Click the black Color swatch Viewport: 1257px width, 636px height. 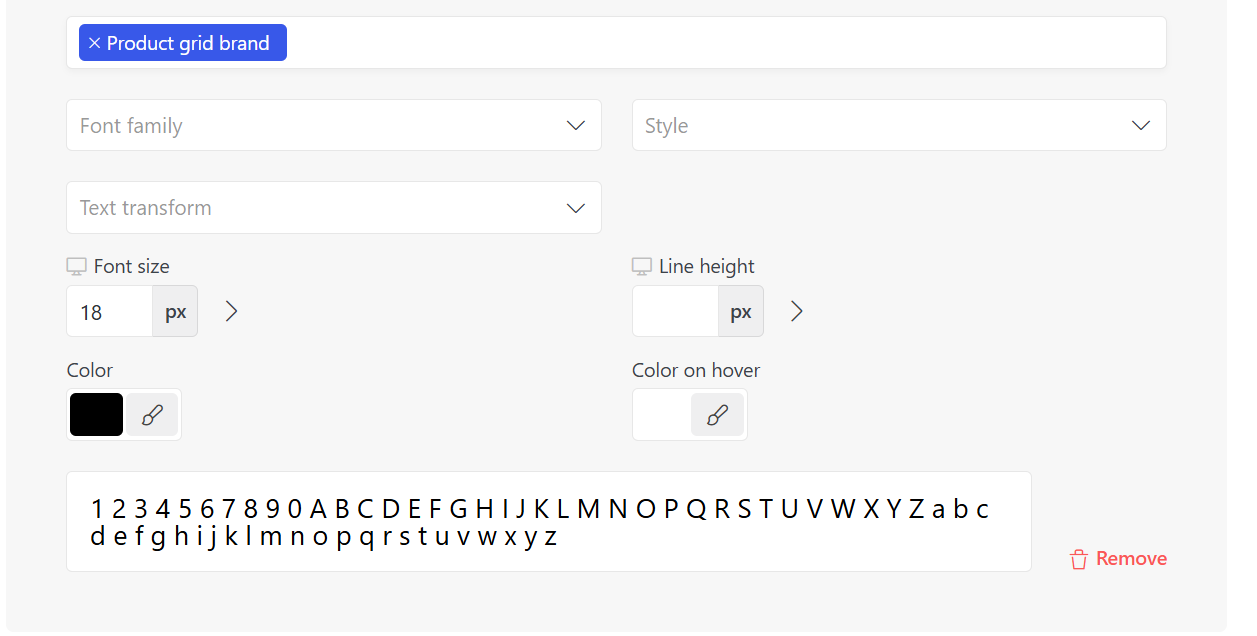coord(96,414)
